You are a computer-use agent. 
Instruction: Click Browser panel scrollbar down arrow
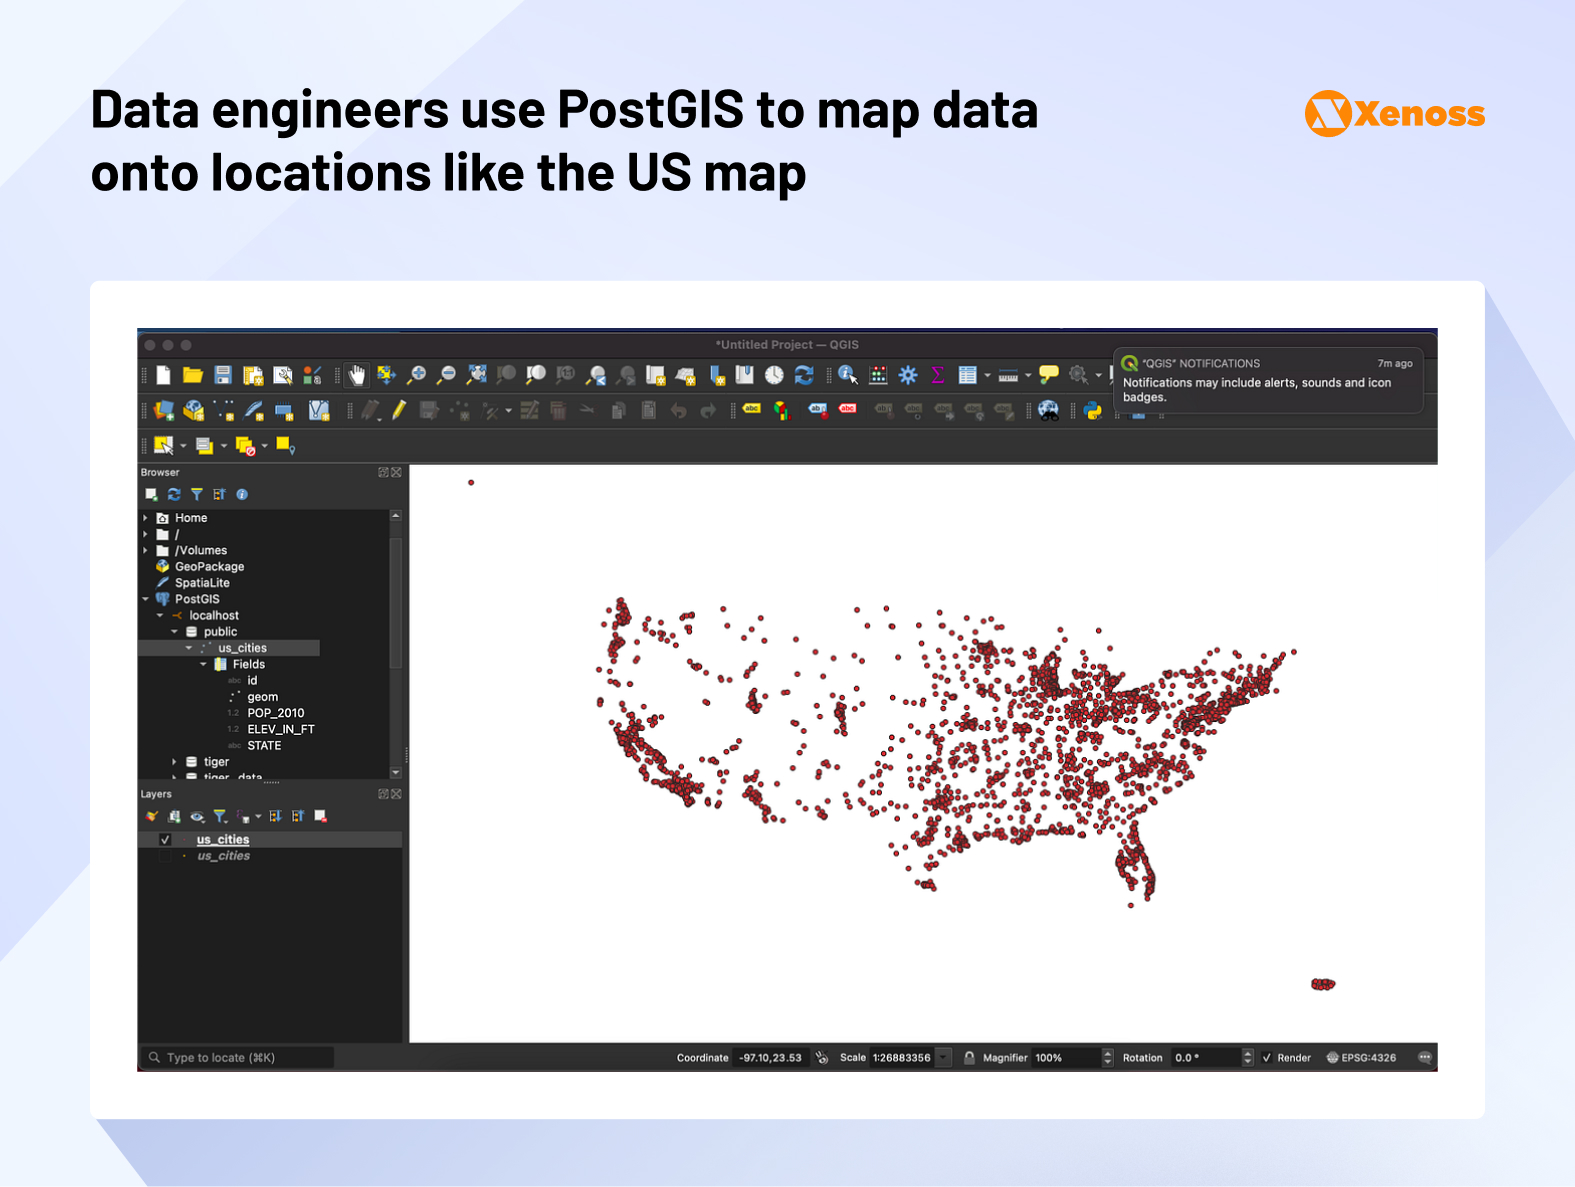pyautogui.click(x=396, y=772)
